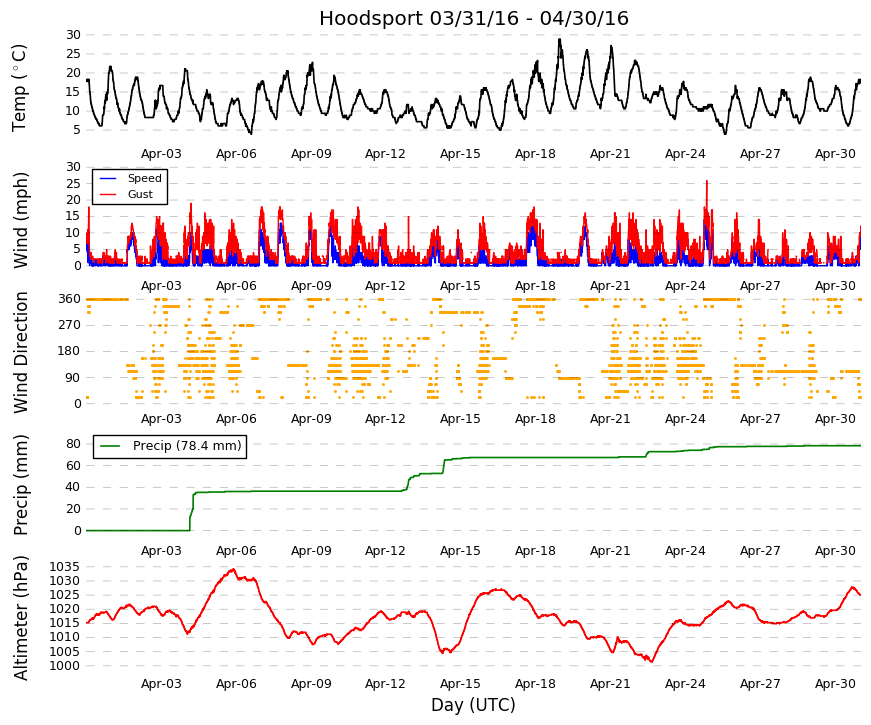Click the red Gust legend line
871x725 pixels.
(x=108, y=194)
